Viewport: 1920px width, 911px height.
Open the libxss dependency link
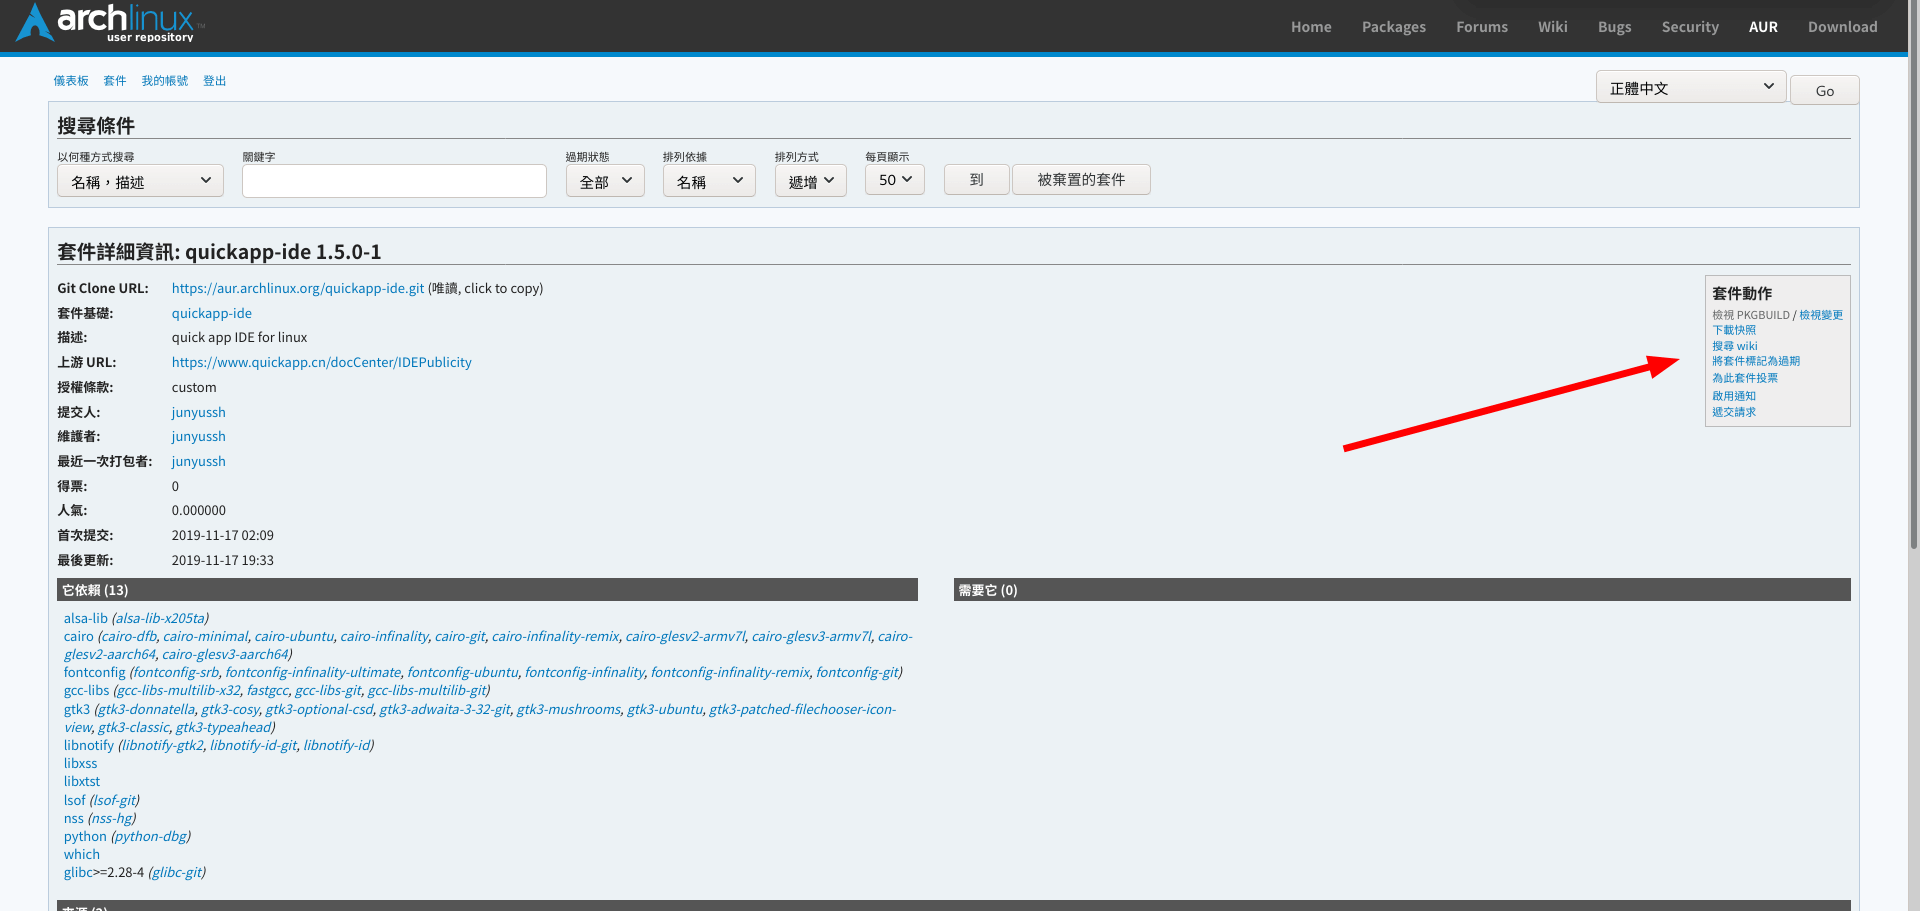pyautogui.click(x=81, y=764)
